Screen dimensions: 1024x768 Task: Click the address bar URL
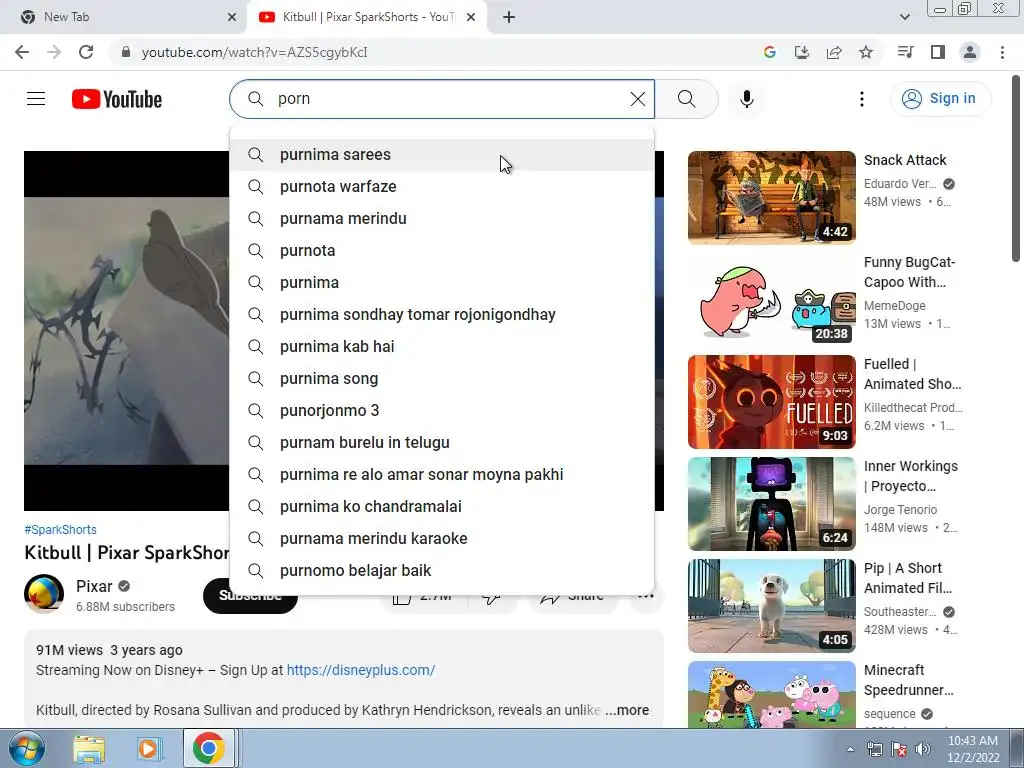coord(255,52)
